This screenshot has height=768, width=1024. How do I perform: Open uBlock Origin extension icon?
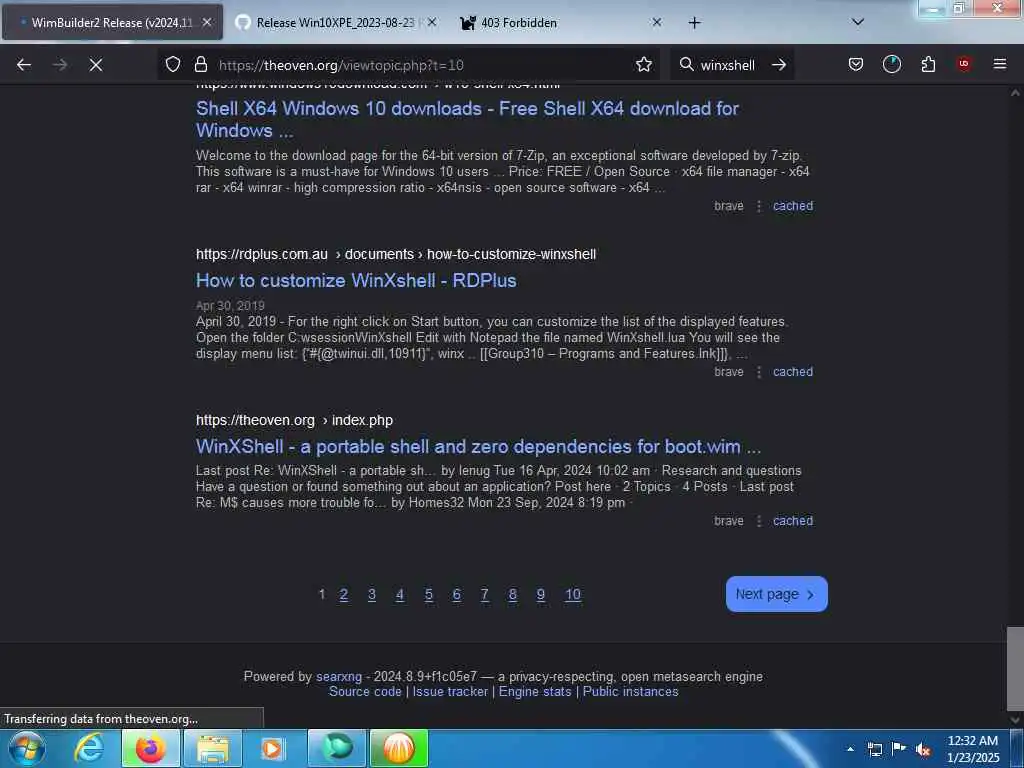[x=964, y=64]
